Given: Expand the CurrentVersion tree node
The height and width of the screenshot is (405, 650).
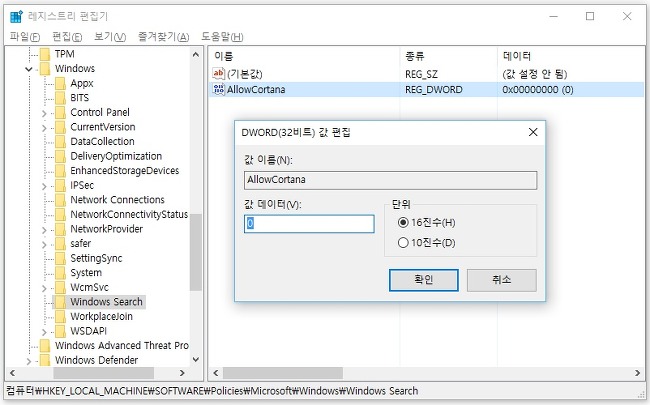Looking at the screenshot, I should pos(44,128).
